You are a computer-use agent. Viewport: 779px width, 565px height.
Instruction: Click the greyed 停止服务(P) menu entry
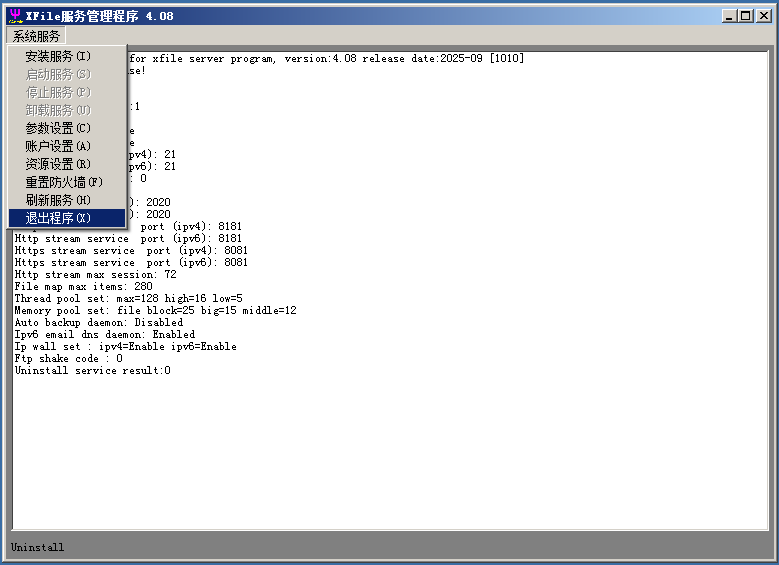[x=58, y=92]
